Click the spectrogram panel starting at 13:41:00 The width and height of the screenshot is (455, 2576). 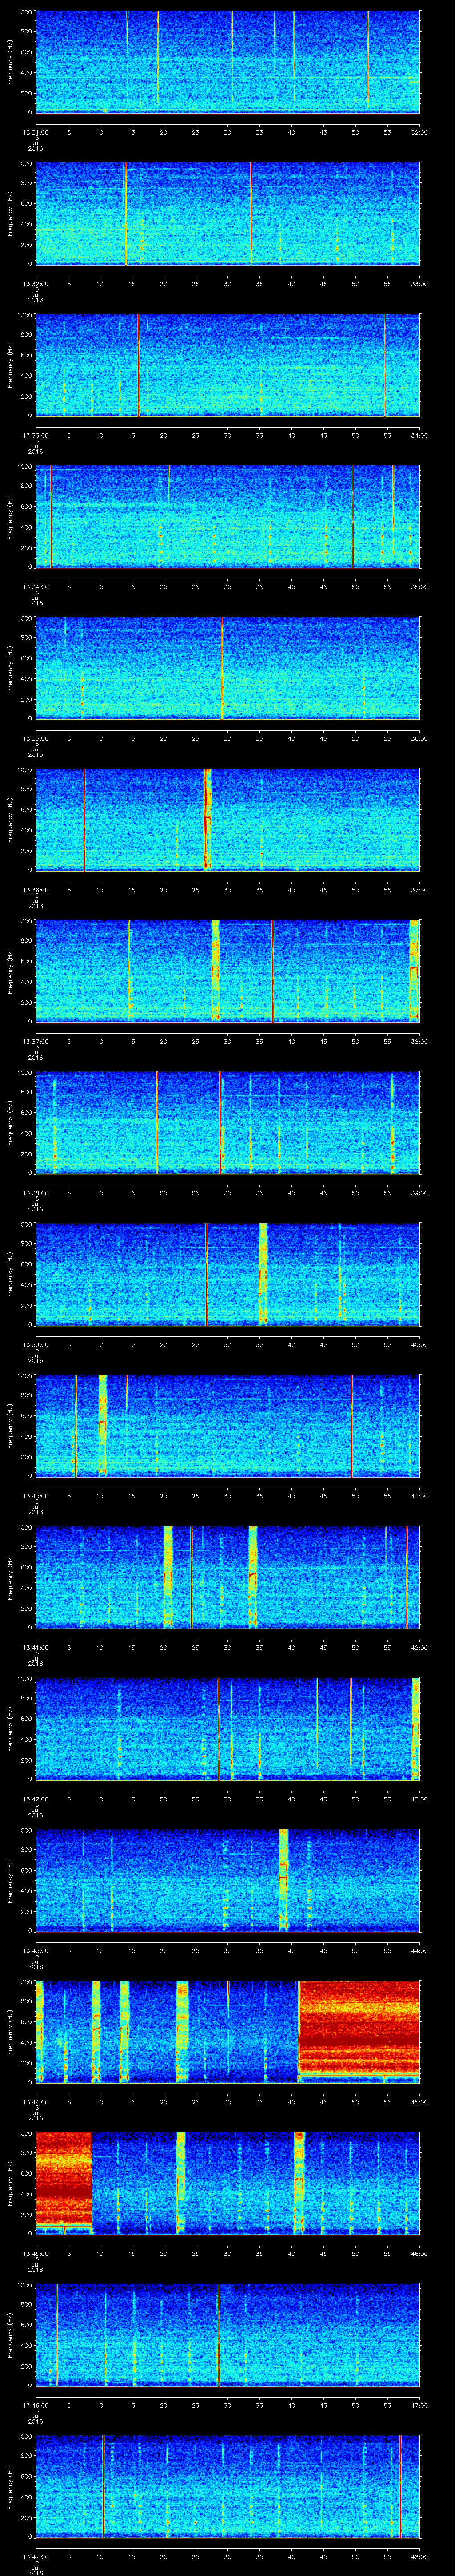(227, 1576)
